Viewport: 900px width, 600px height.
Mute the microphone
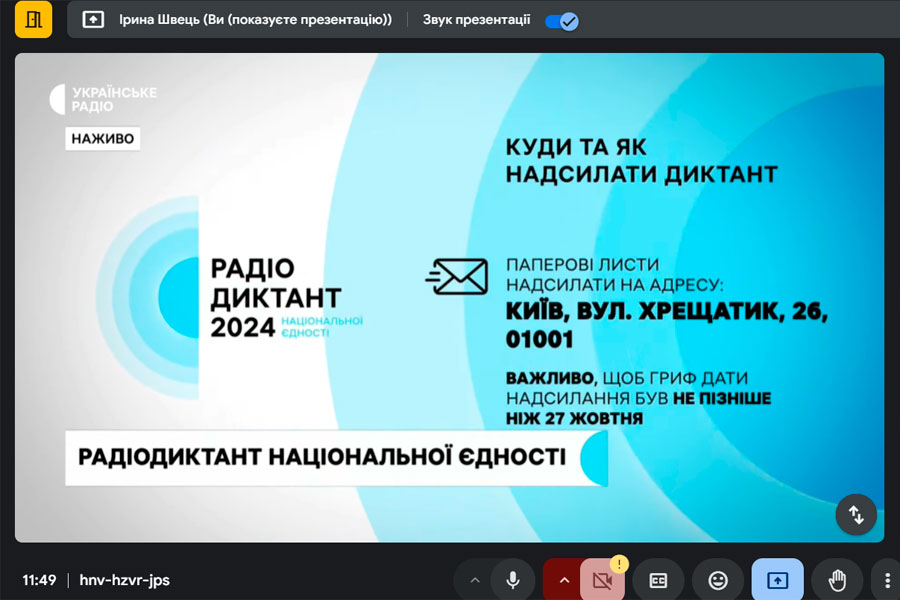513,580
